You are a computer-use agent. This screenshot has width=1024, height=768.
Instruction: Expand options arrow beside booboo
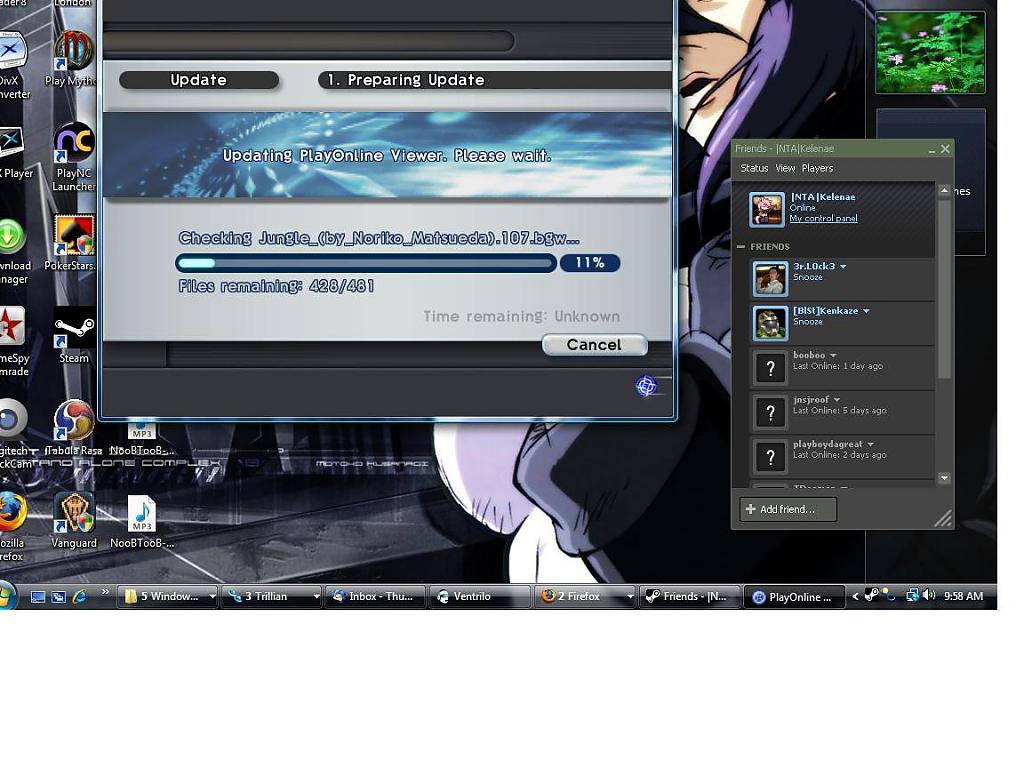[x=833, y=355]
